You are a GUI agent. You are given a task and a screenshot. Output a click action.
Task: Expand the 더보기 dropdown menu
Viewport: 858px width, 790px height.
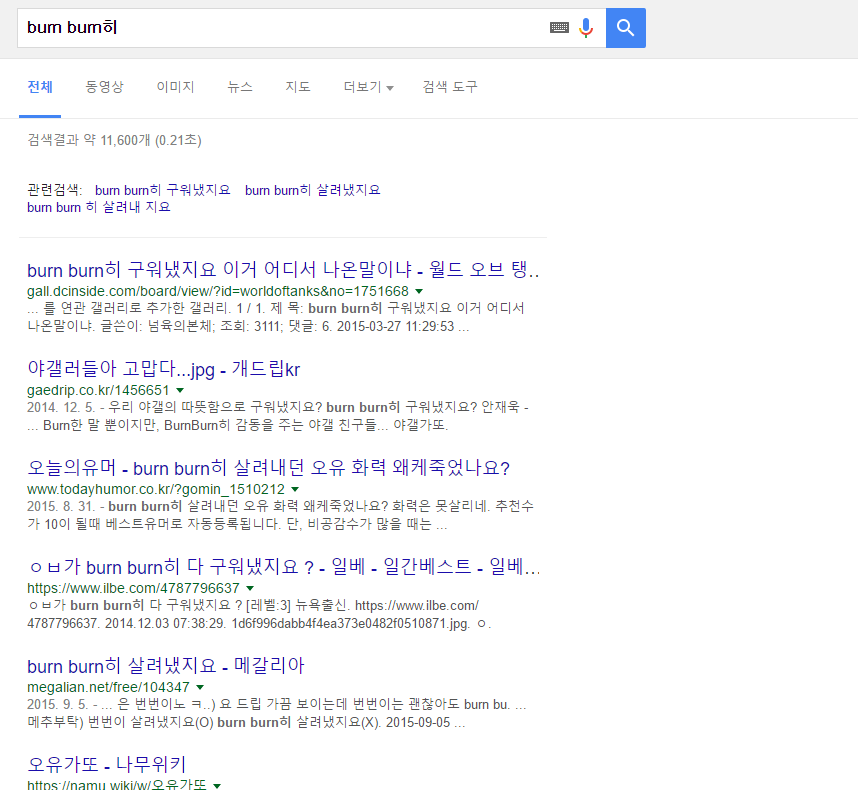(368, 87)
